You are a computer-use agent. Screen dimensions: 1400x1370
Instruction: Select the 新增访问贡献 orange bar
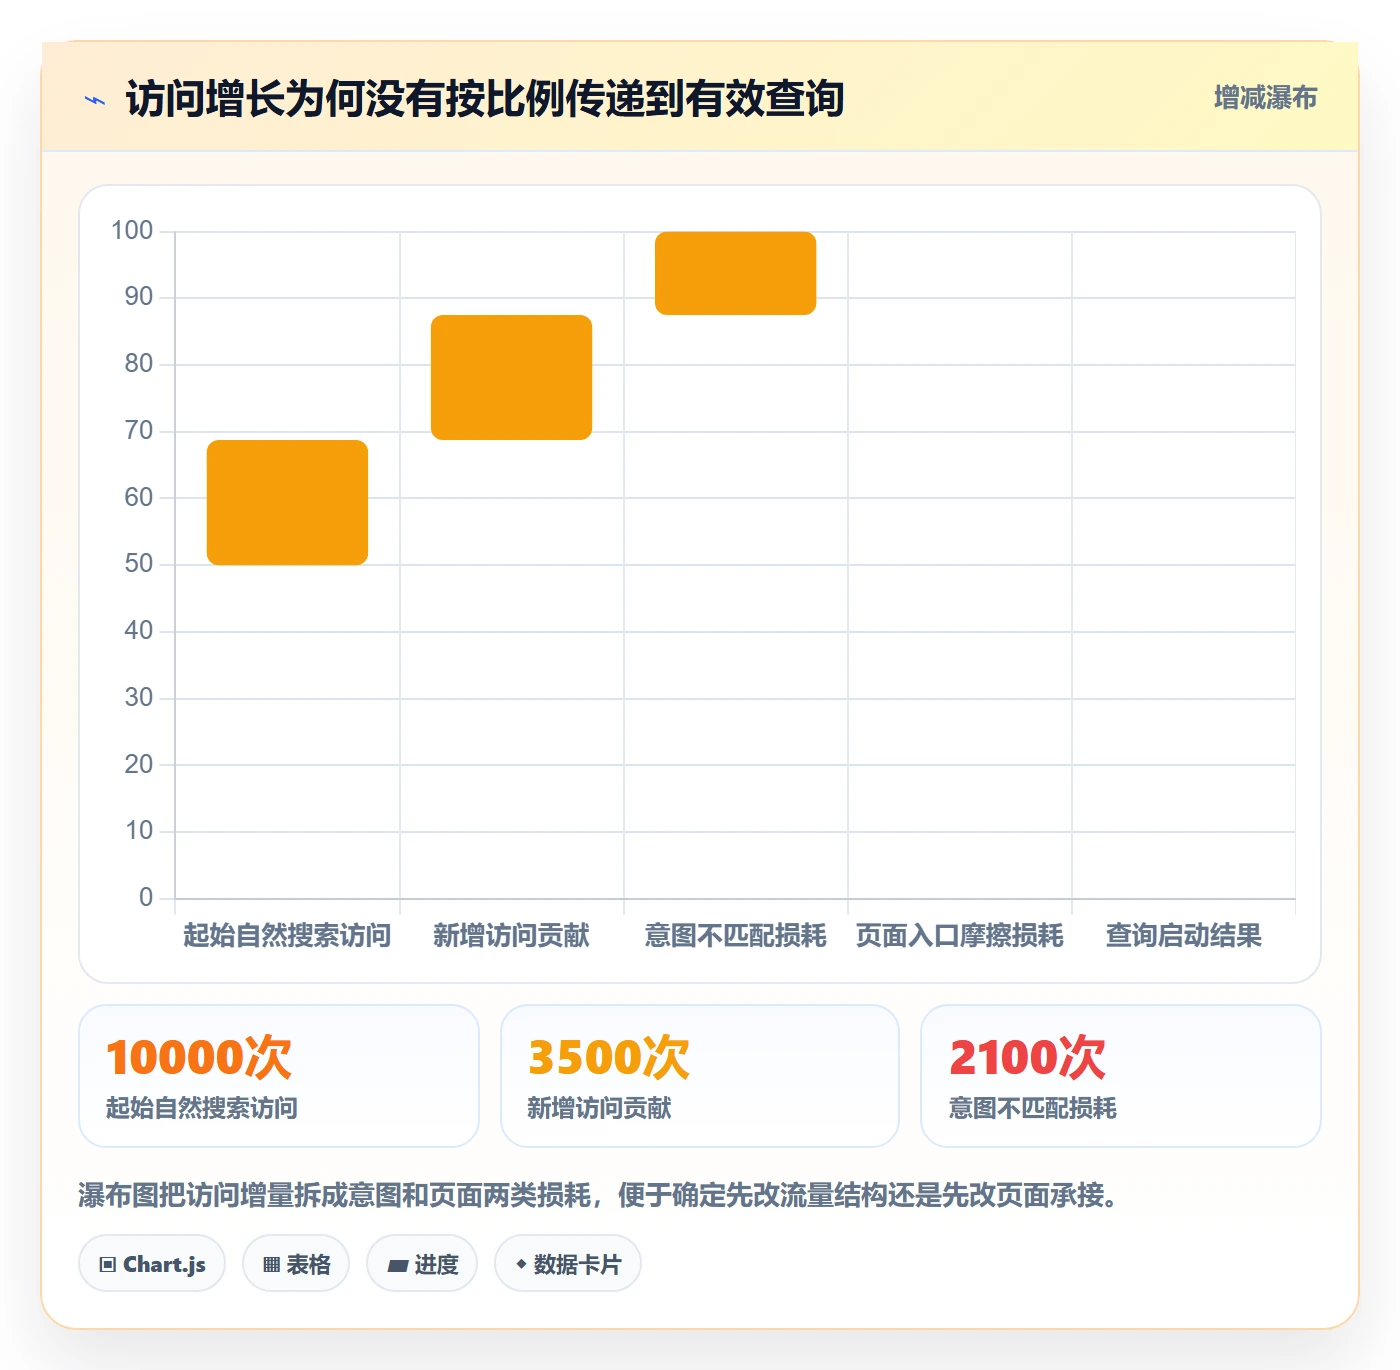click(511, 377)
